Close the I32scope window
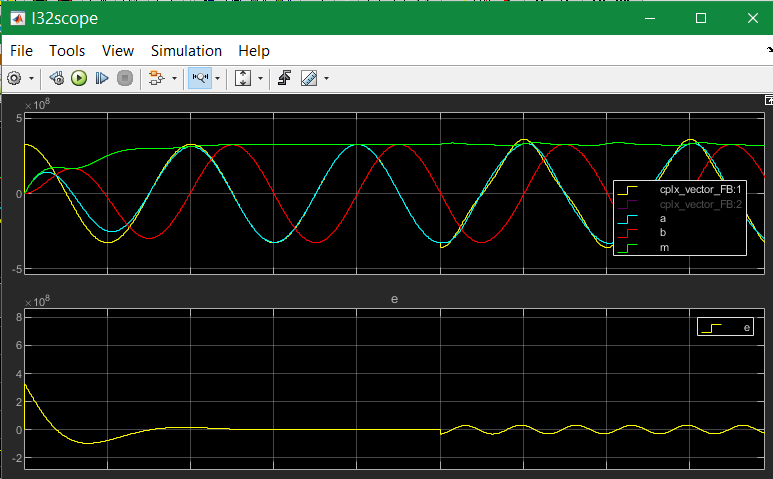Screen dimensions: 773x479 [x=752, y=18]
